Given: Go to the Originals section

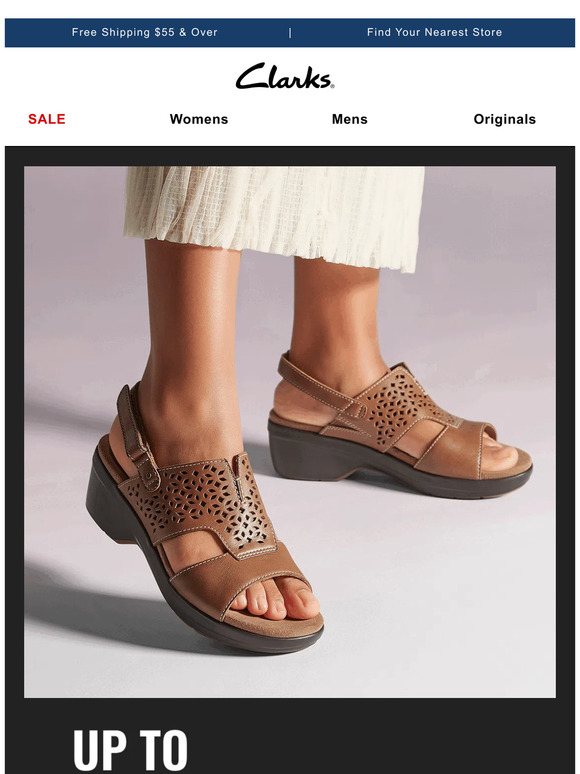Looking at the screenshot, I should point(504,119).
